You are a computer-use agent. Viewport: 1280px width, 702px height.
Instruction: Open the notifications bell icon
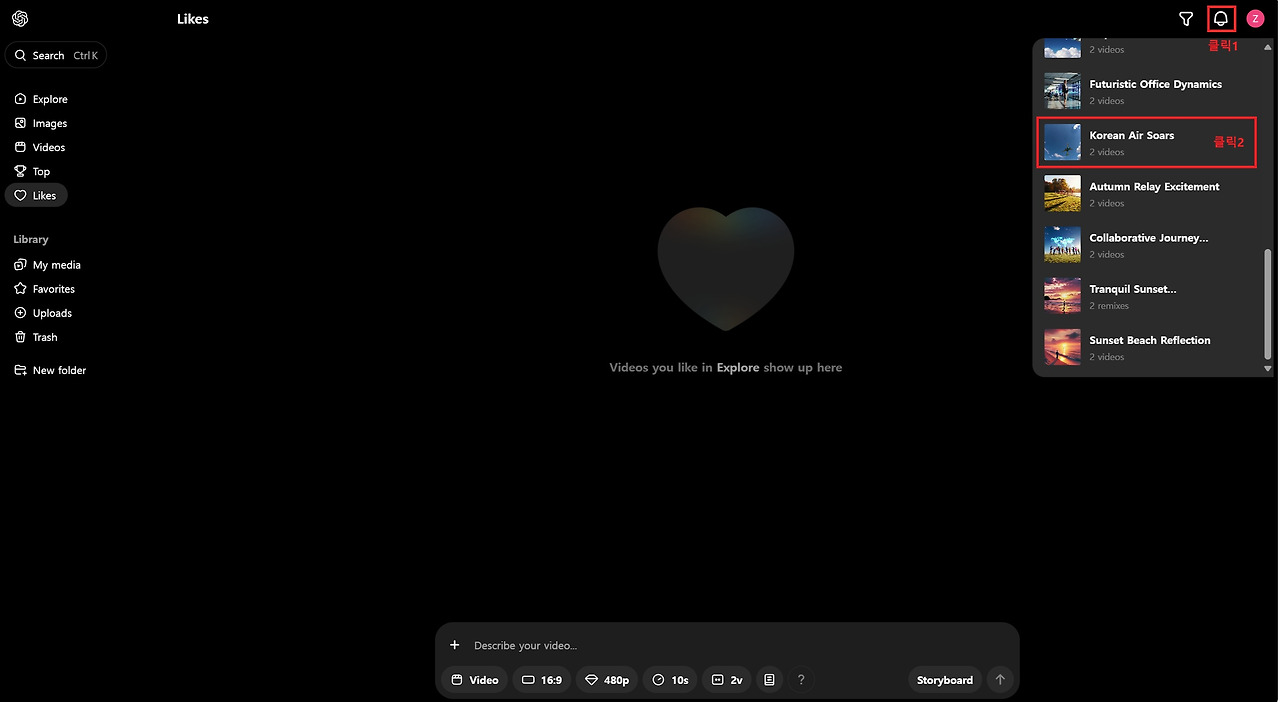1221,19
